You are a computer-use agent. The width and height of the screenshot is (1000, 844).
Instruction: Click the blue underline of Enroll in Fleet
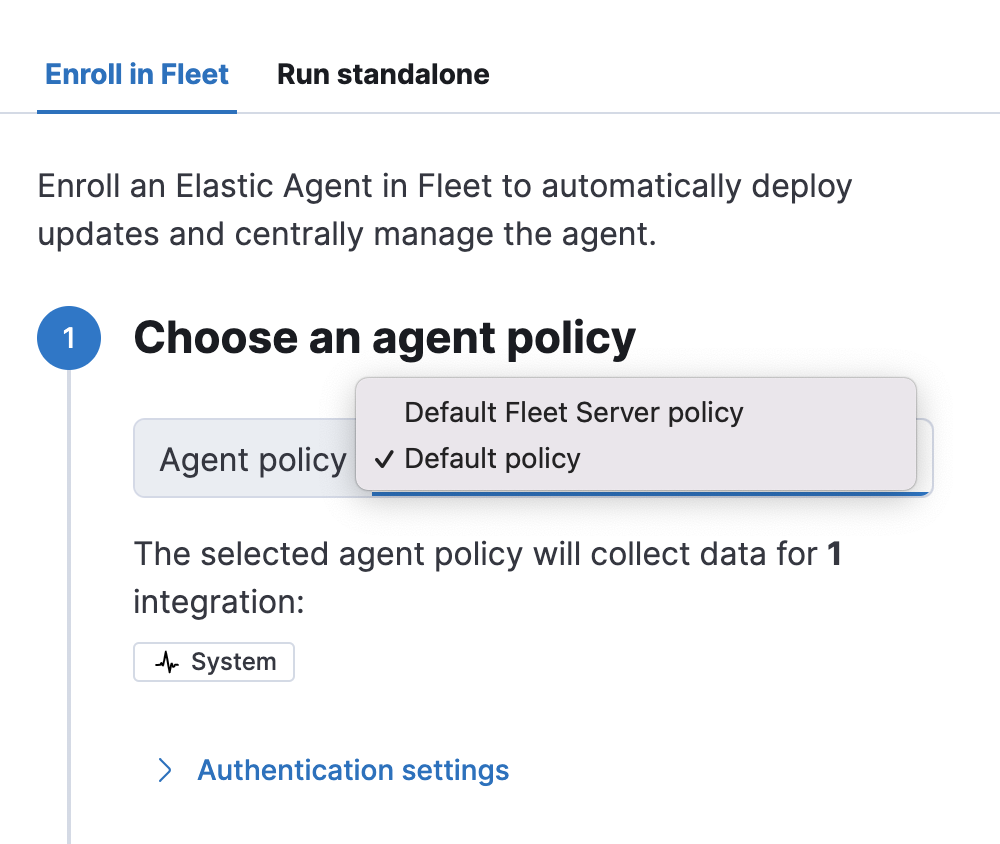[x=136, y=111]
